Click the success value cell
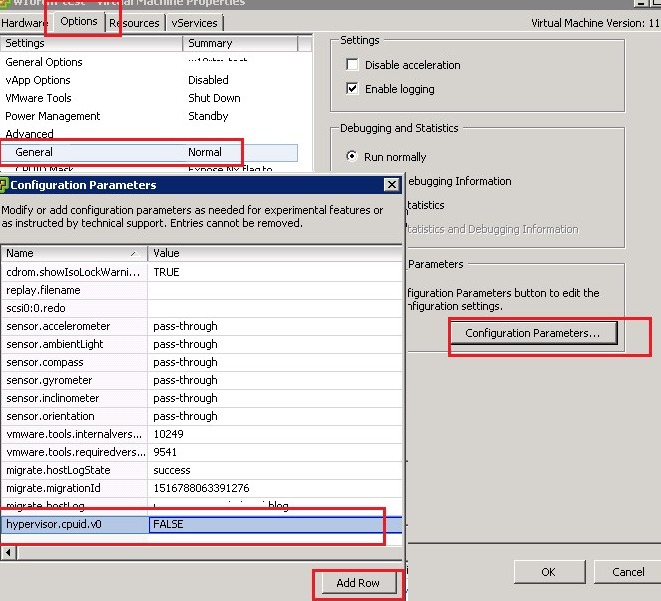Viewport: 661px width, 601px height. [275, 470]
